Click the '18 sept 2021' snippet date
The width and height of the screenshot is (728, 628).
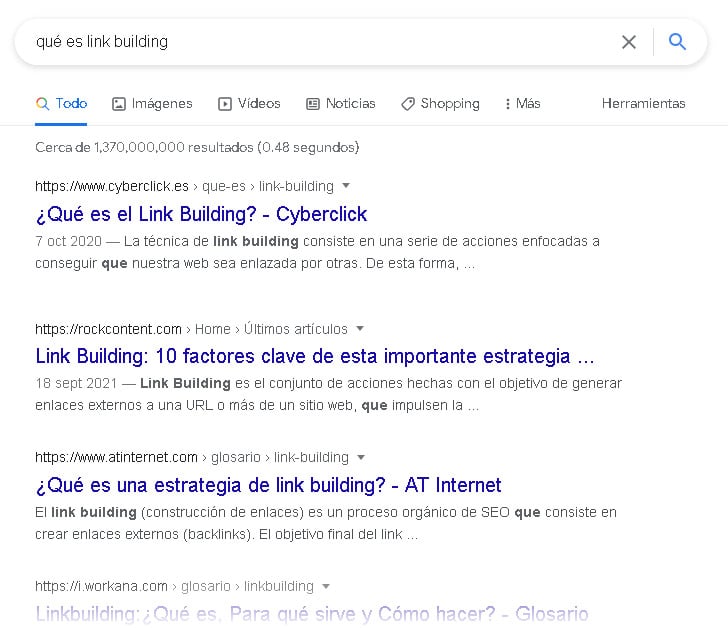point(76,383)
